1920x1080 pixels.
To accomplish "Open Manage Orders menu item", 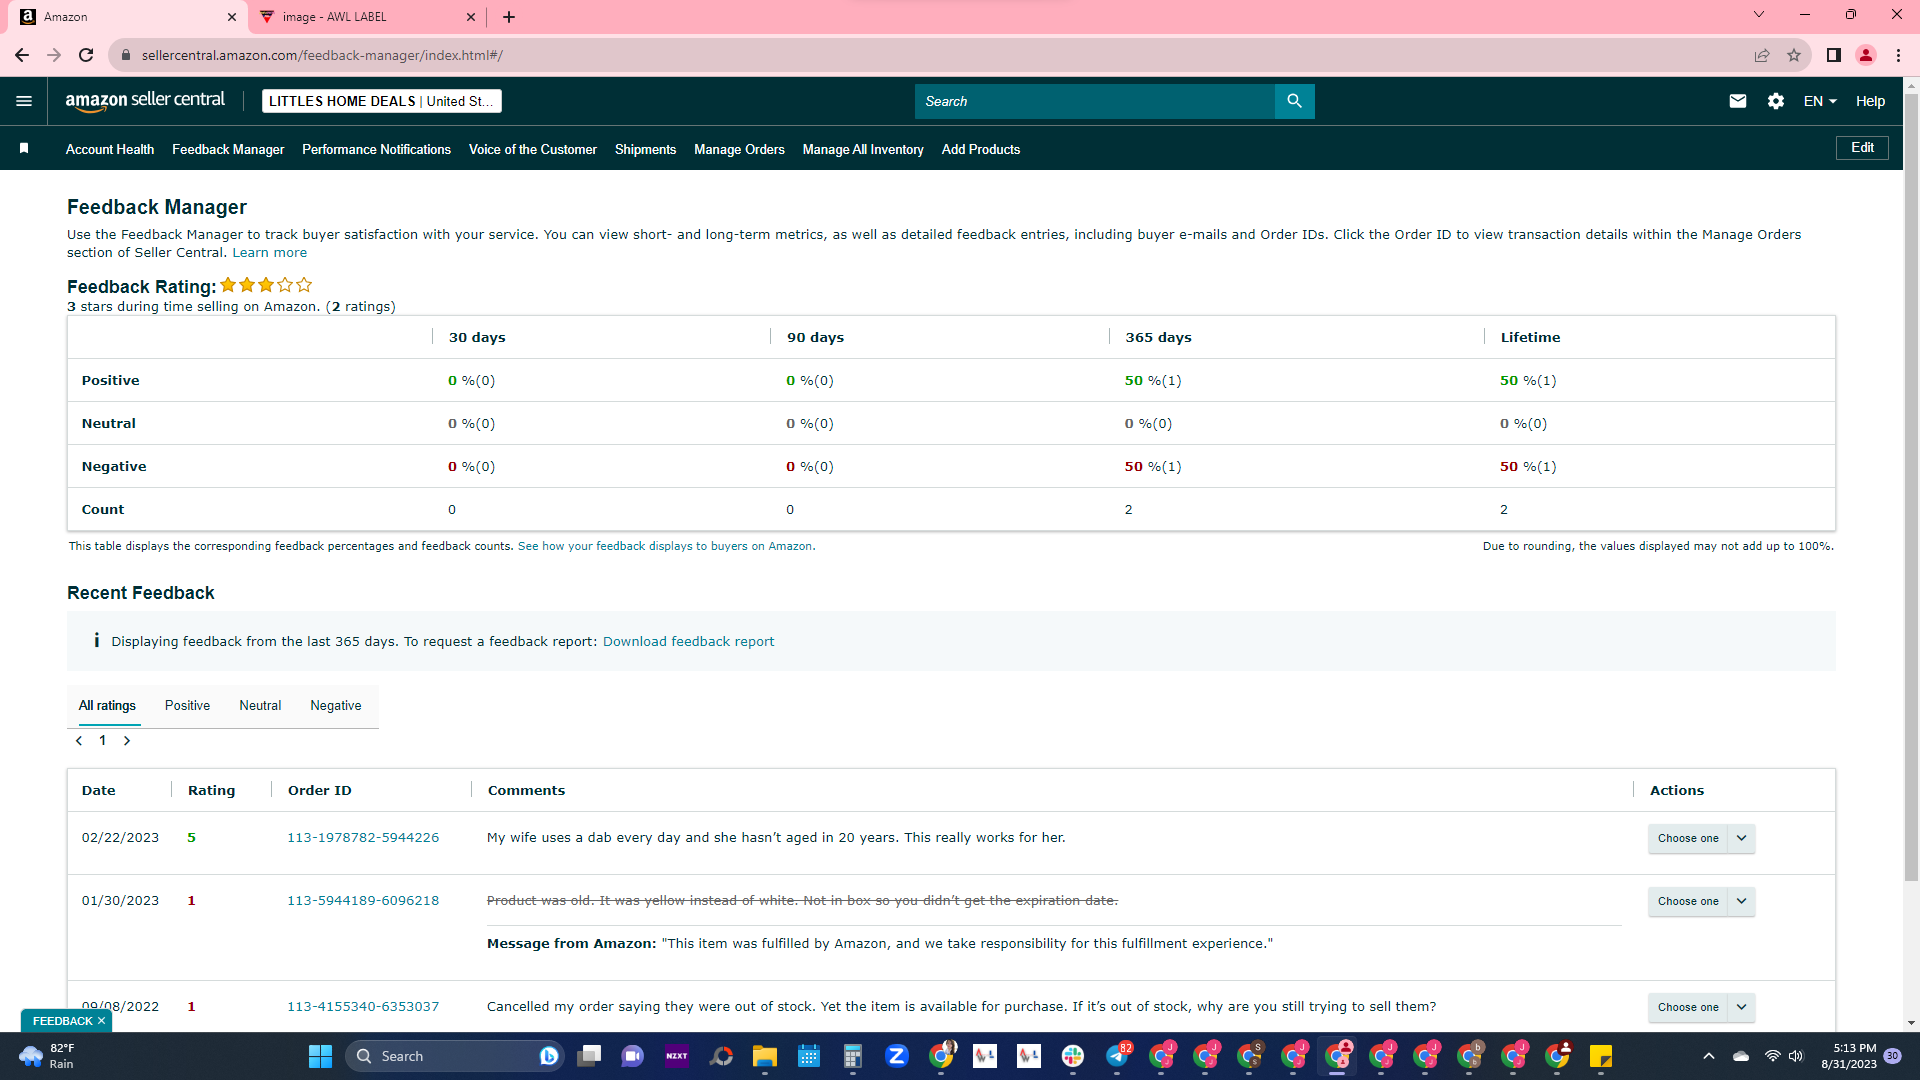I will click(739, 149).
